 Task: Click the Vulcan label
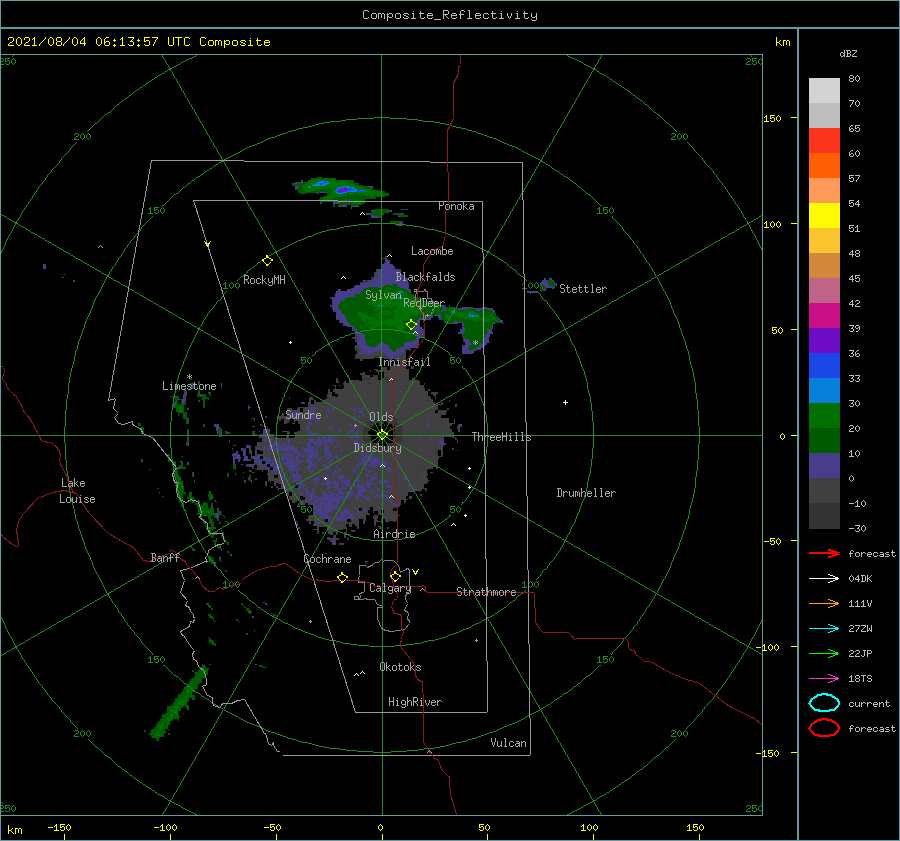(x=509, y=743)
